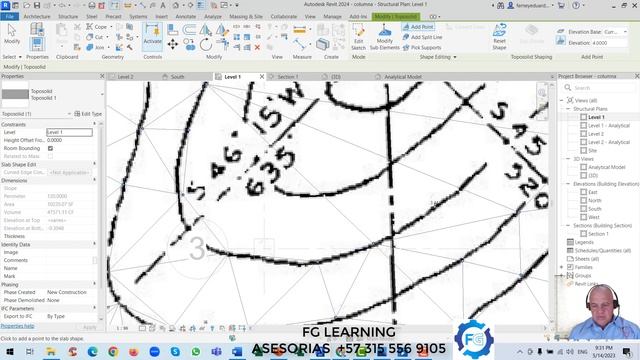Select the Copy tool in Modify panel
Viewport: 640px width, 360px height.
(x=189, y=44)
